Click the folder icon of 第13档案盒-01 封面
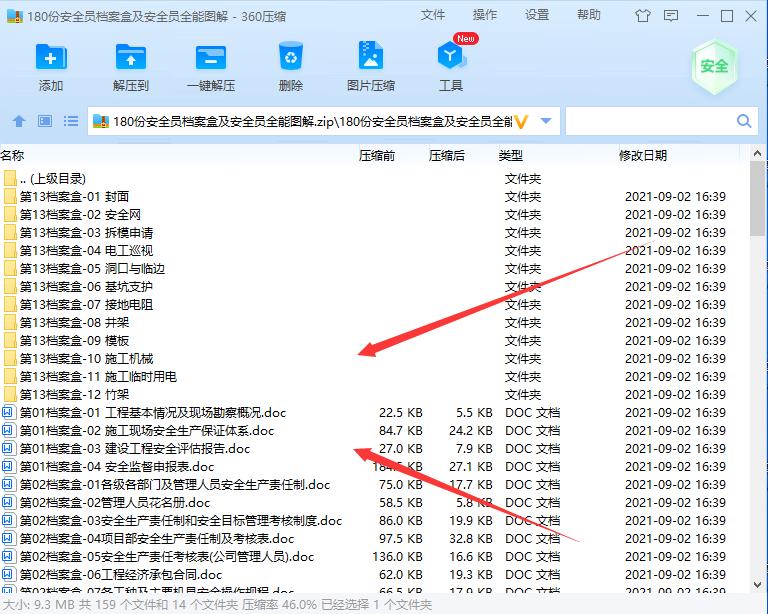 (10, 197)
